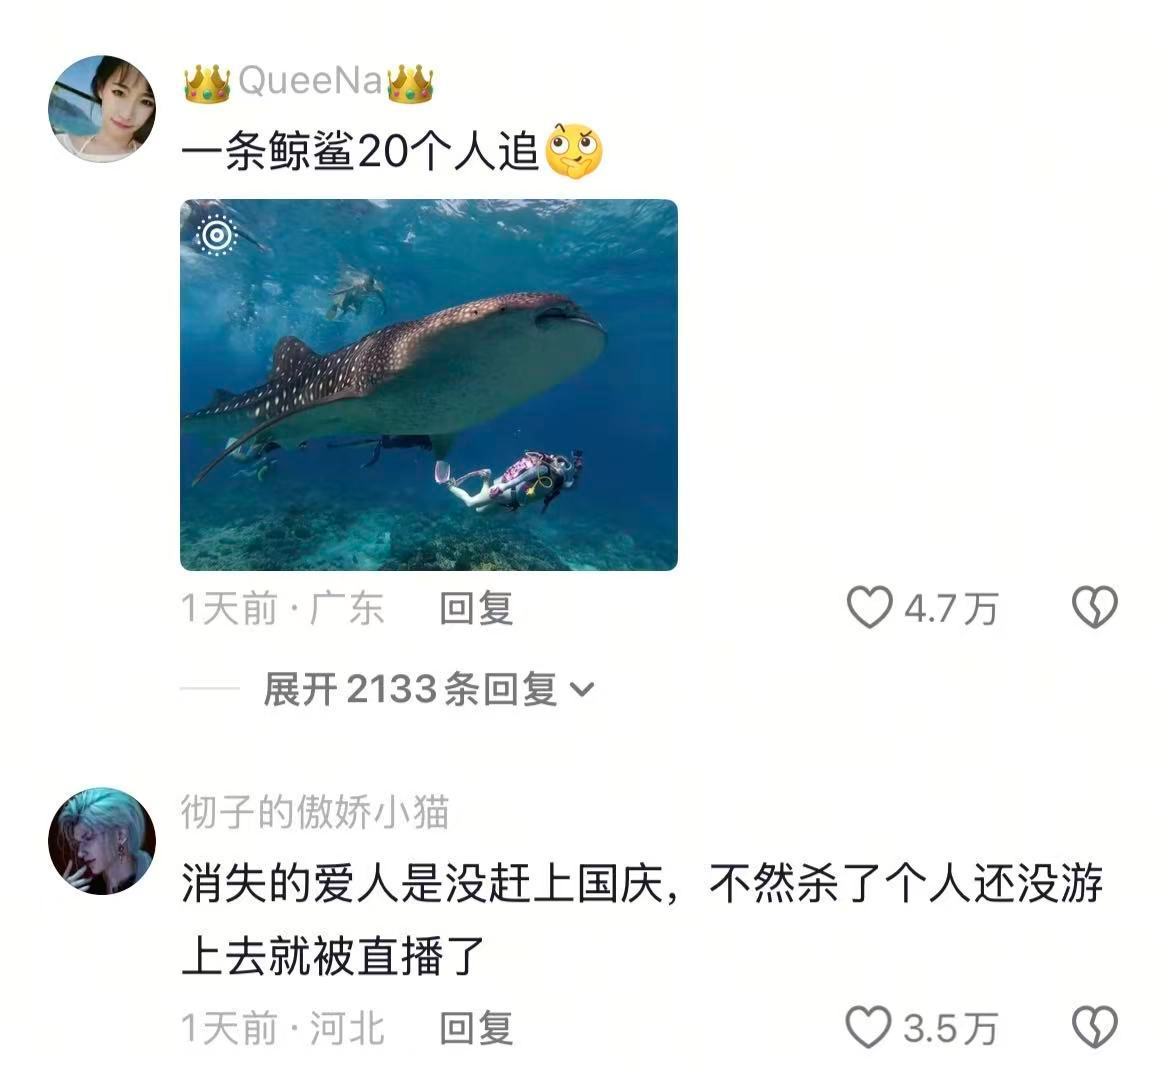Dislike QueeNa's comment with broken heart
1170x1075 pixels.
[1095, 607]
